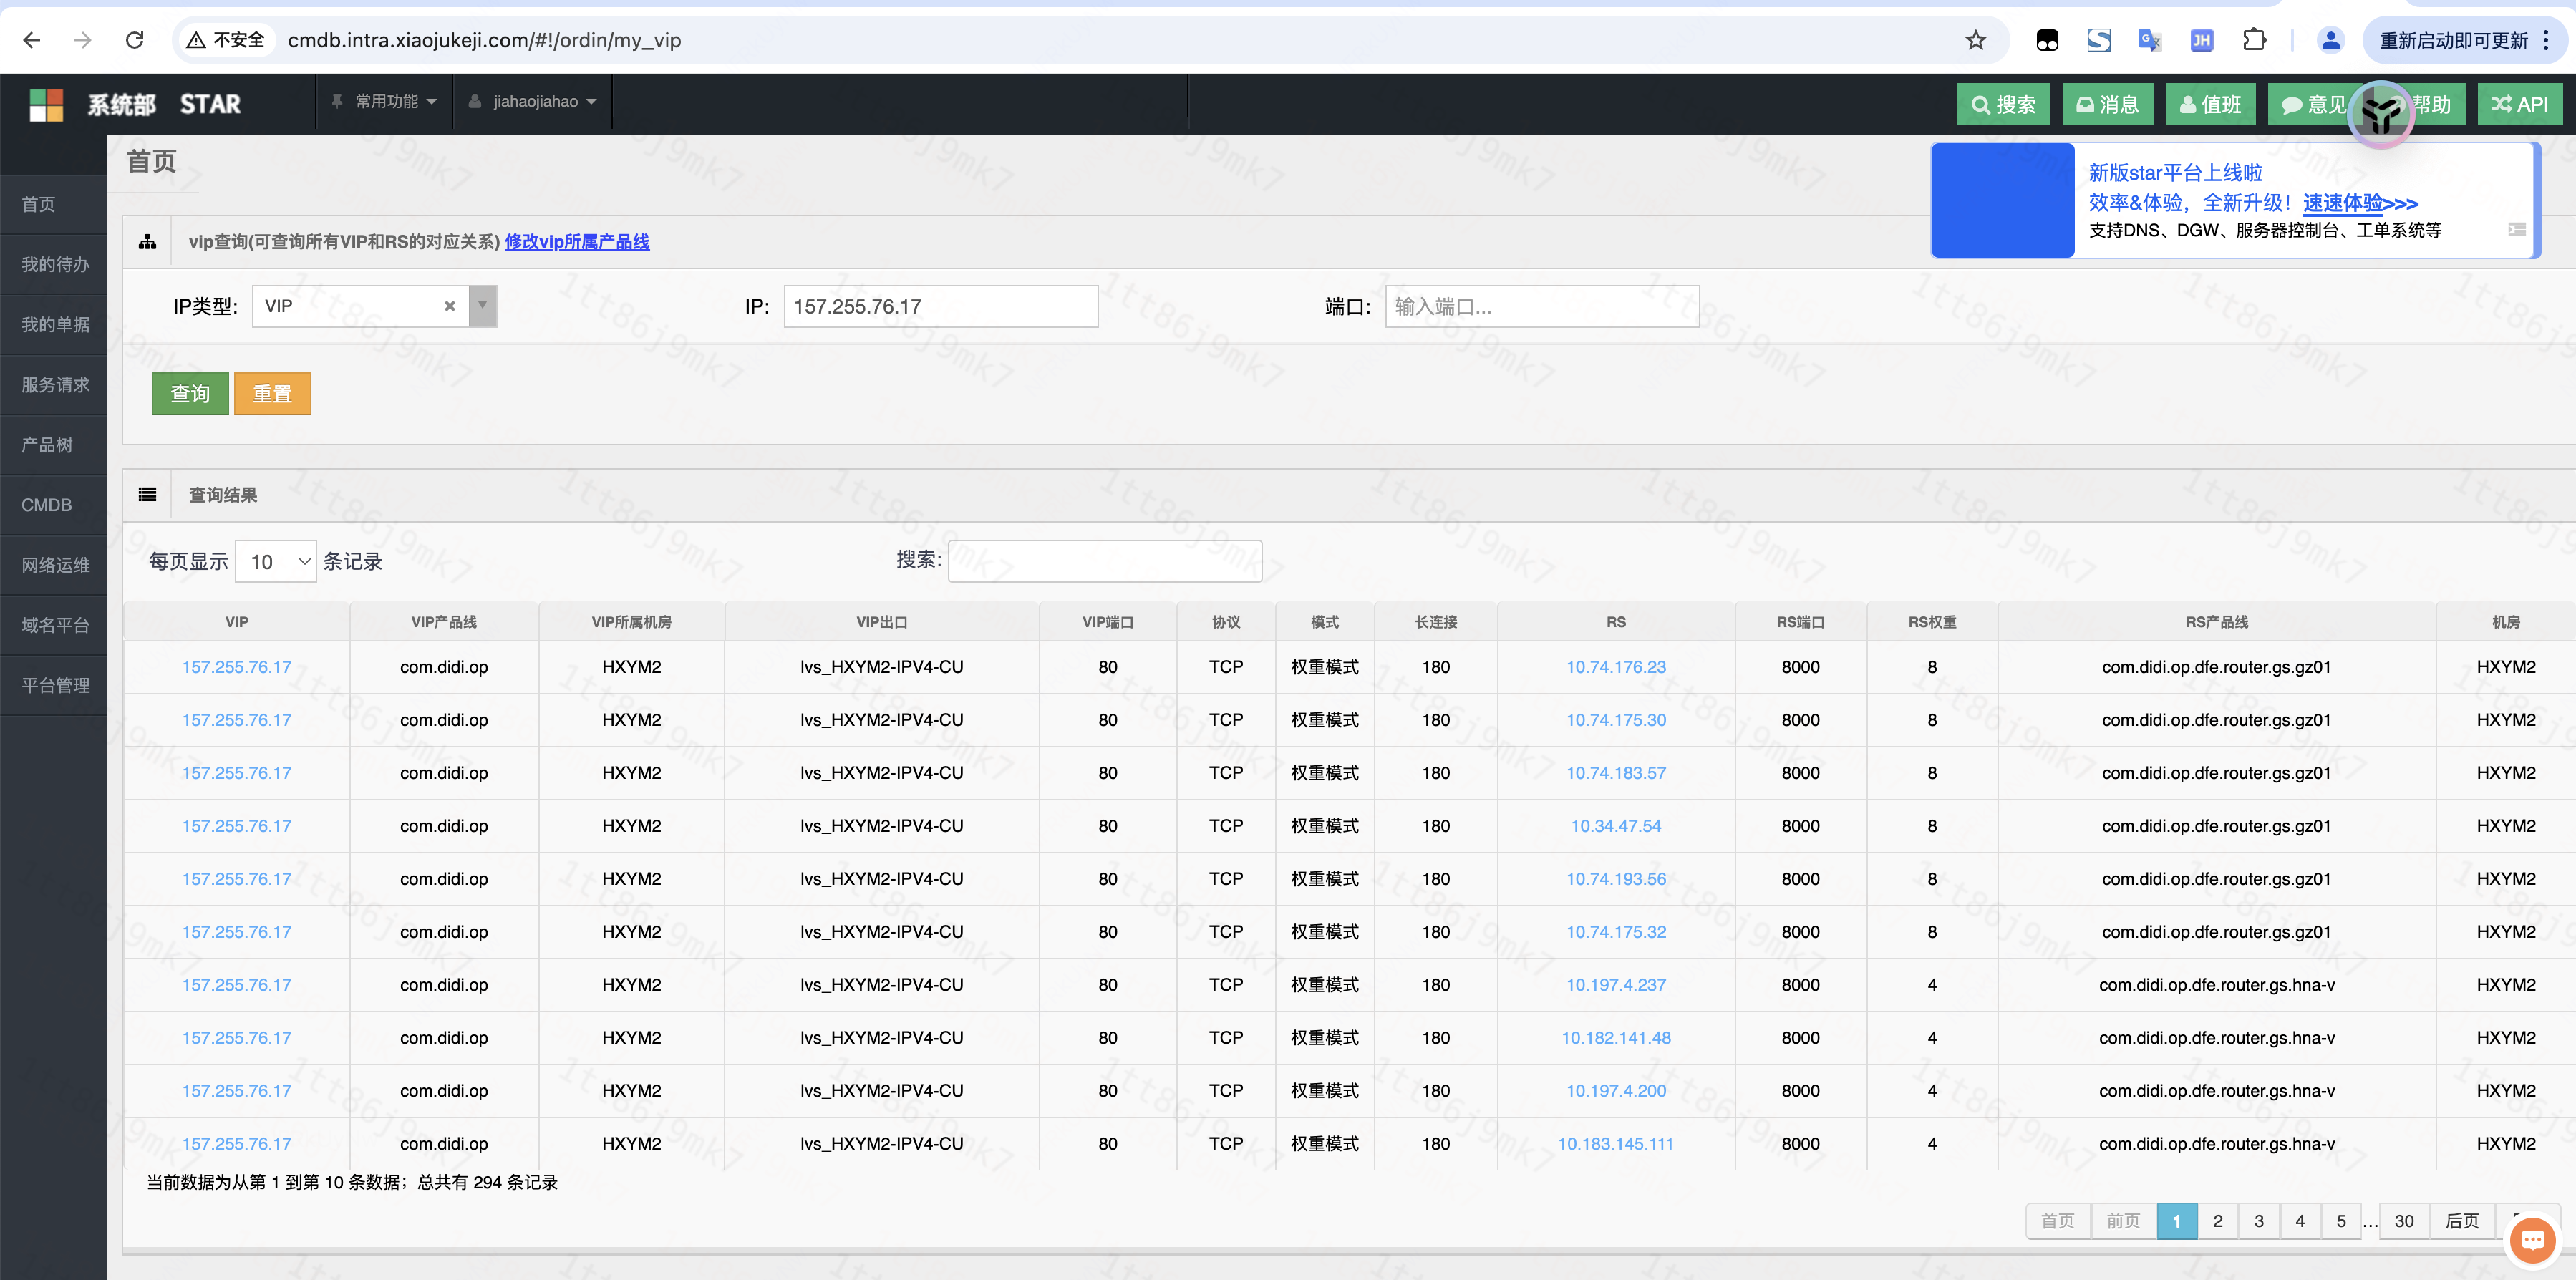
Task: Open the browser profile avatar
Action: [2331, 40]
